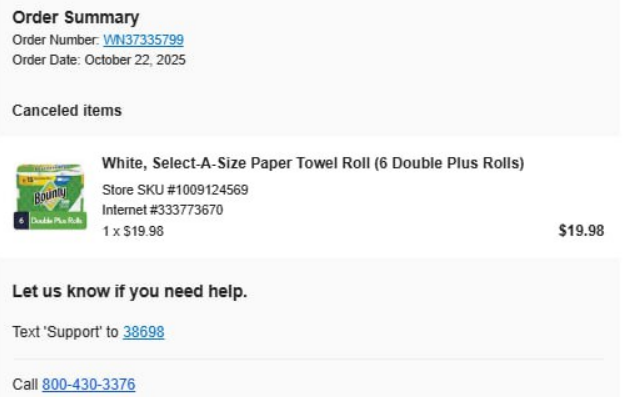Click 'Let us know if you need help' heading
This screenshot has height=397, width=632.
(130, 291)
